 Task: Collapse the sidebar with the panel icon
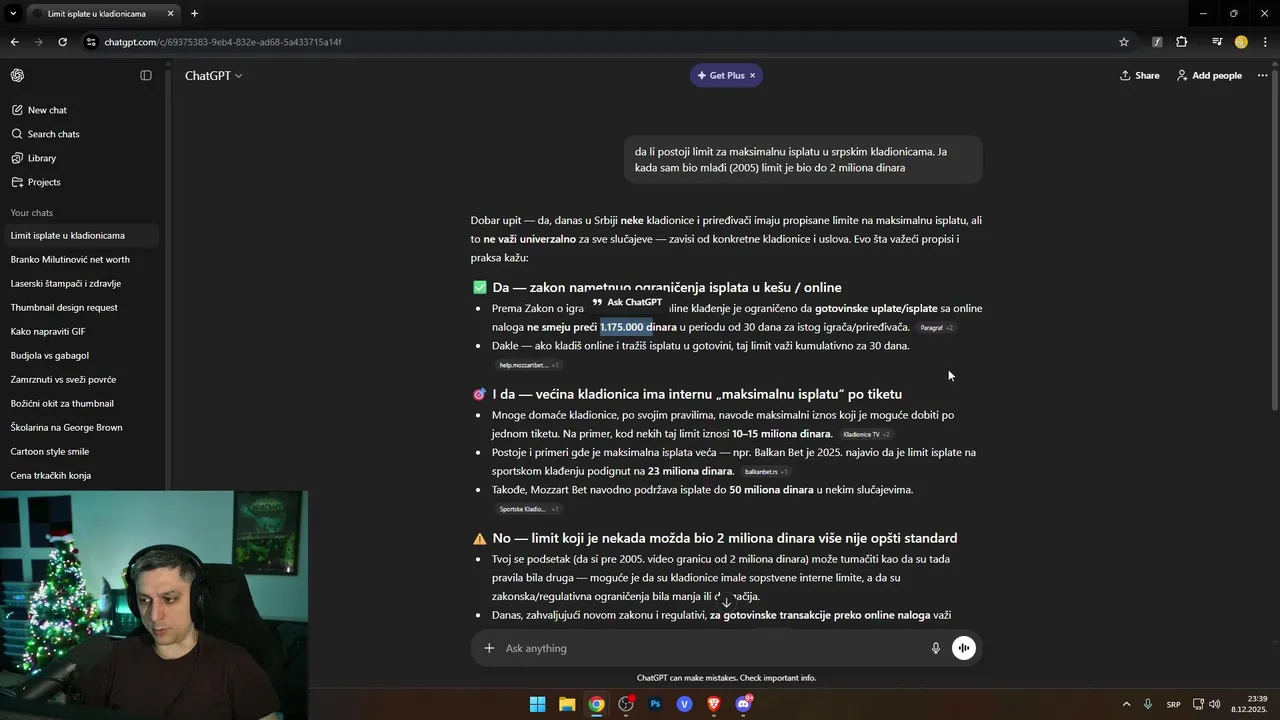[x=146, y=75]
